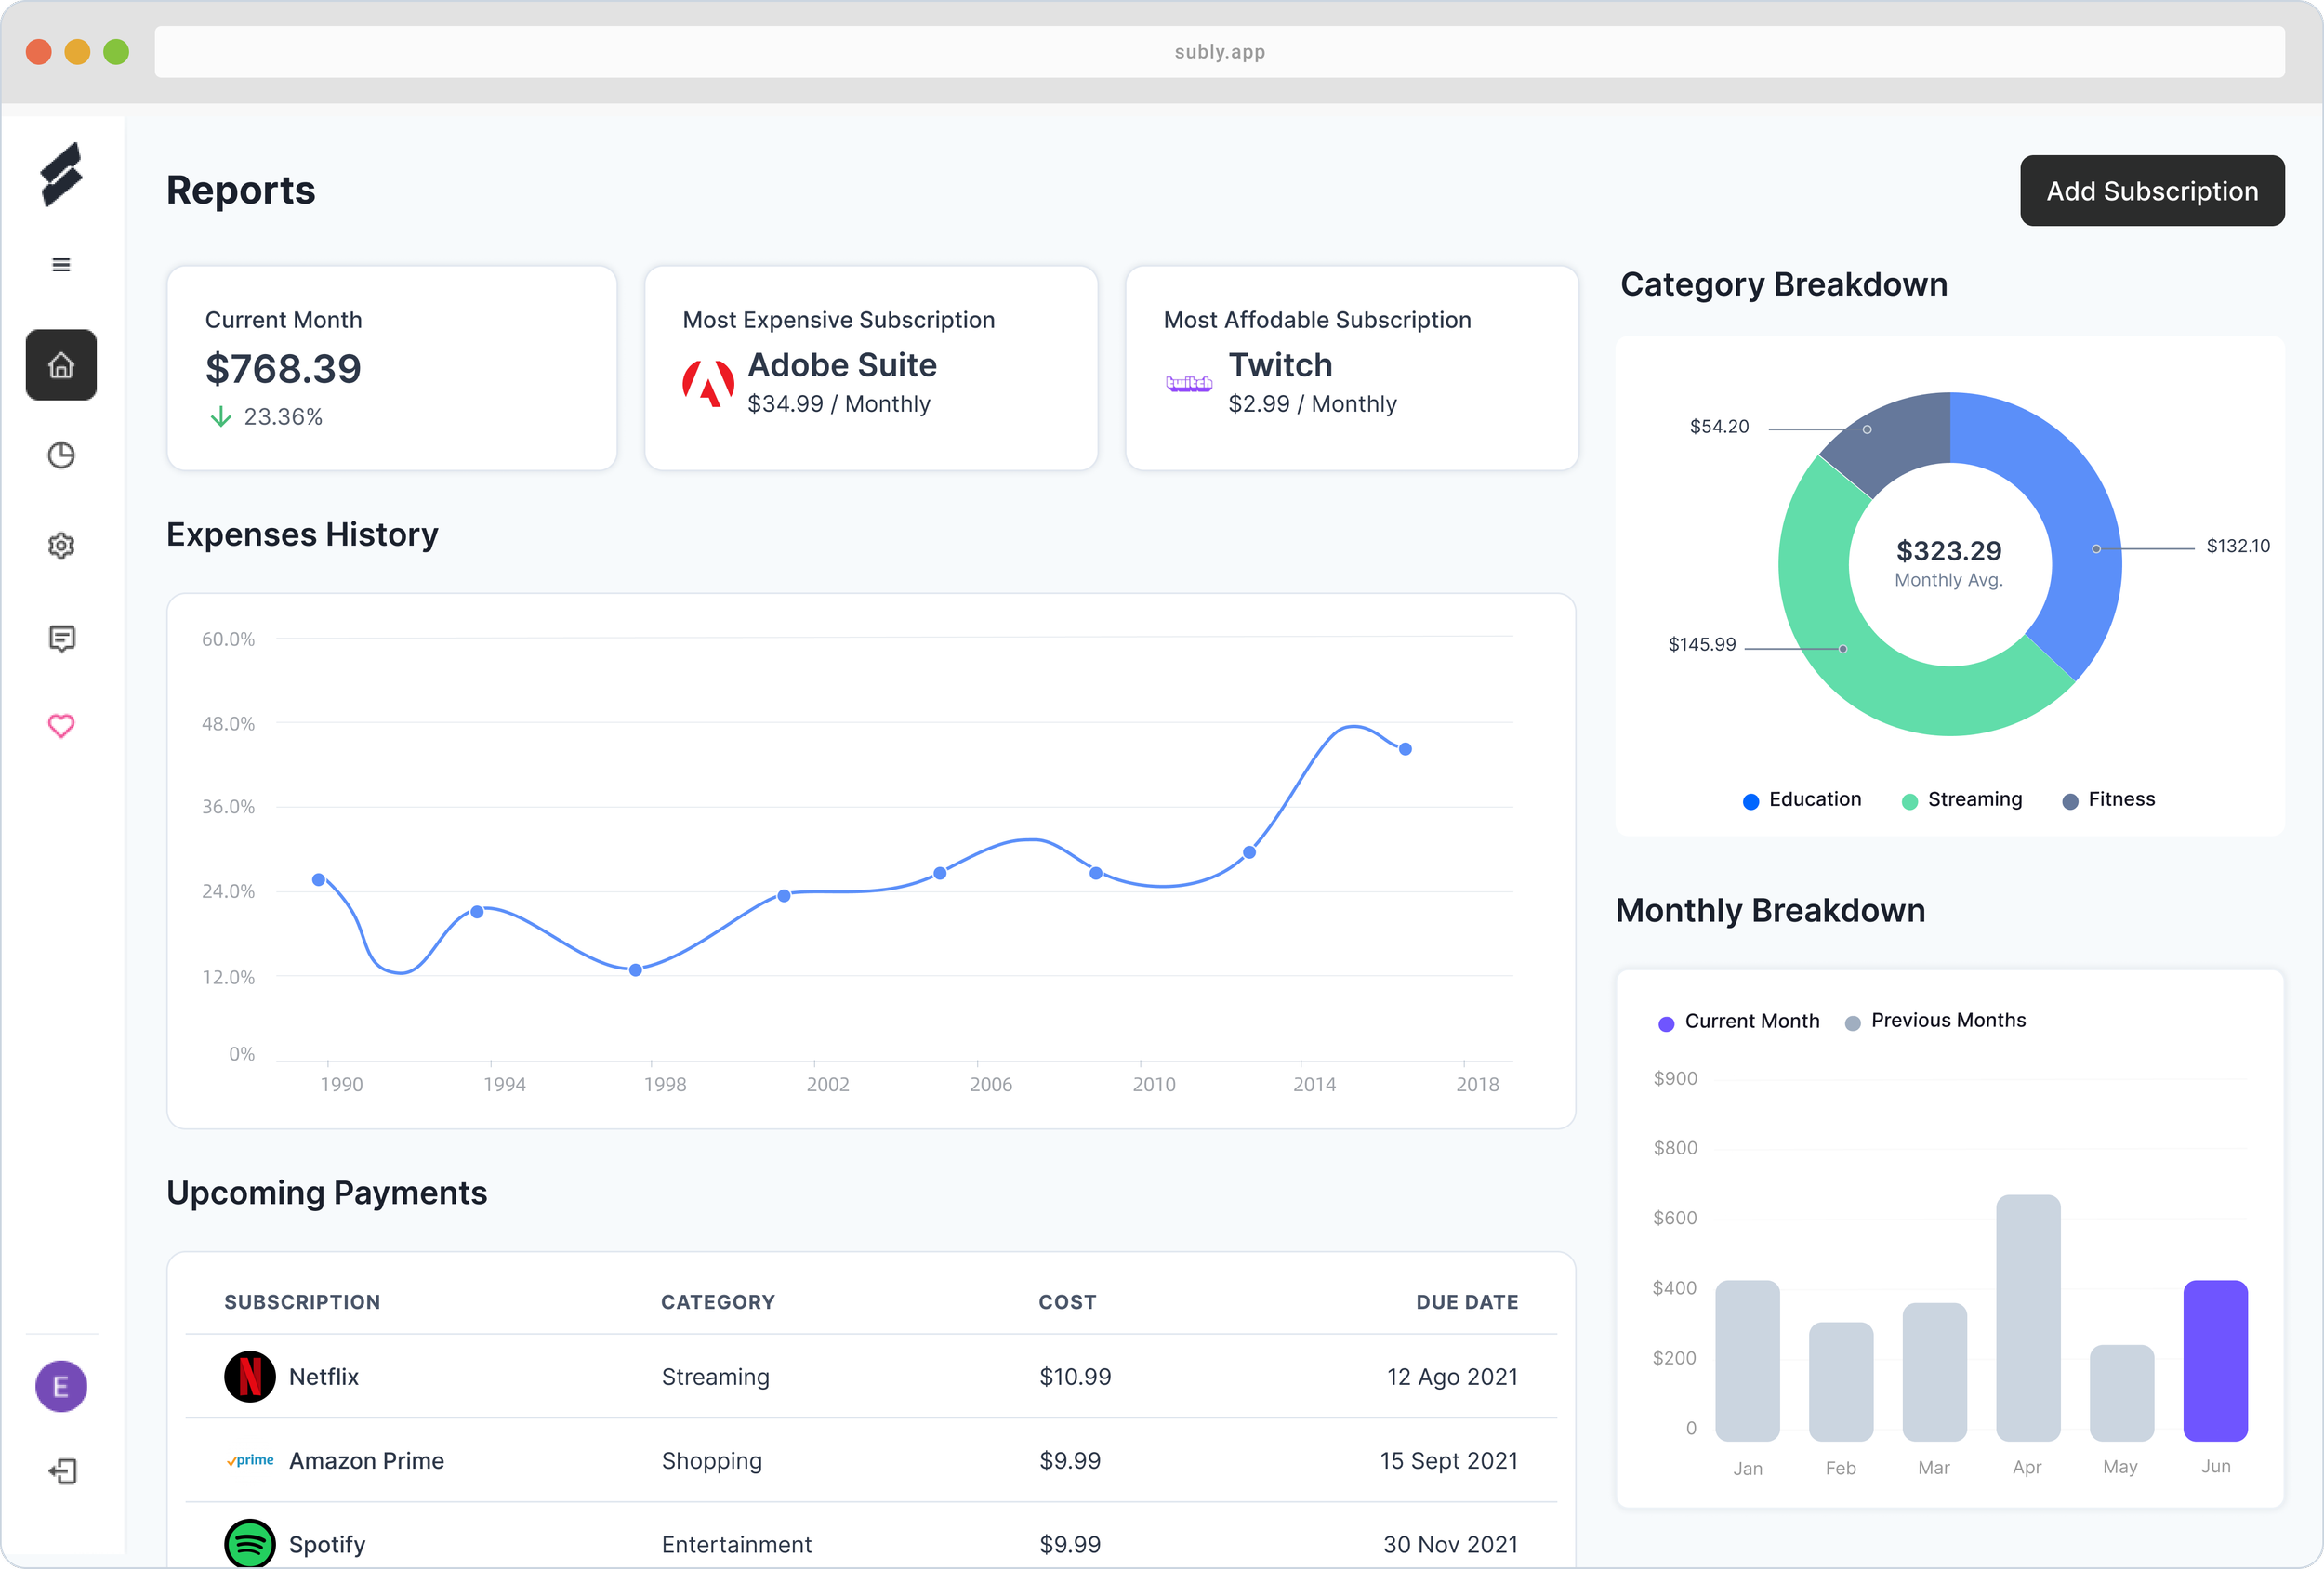Click the purple E user avatar

[x=61, y=1387]
